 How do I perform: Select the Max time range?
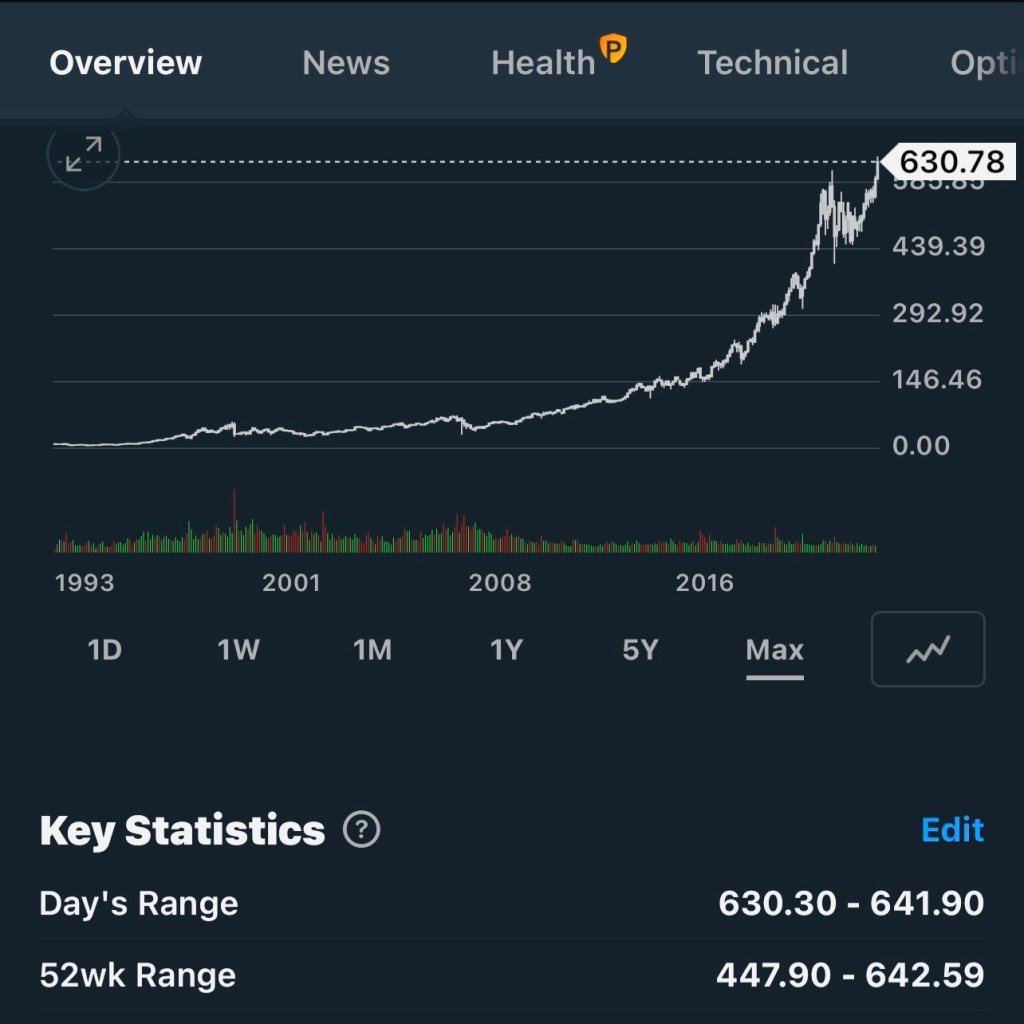[x=774, y=650]
